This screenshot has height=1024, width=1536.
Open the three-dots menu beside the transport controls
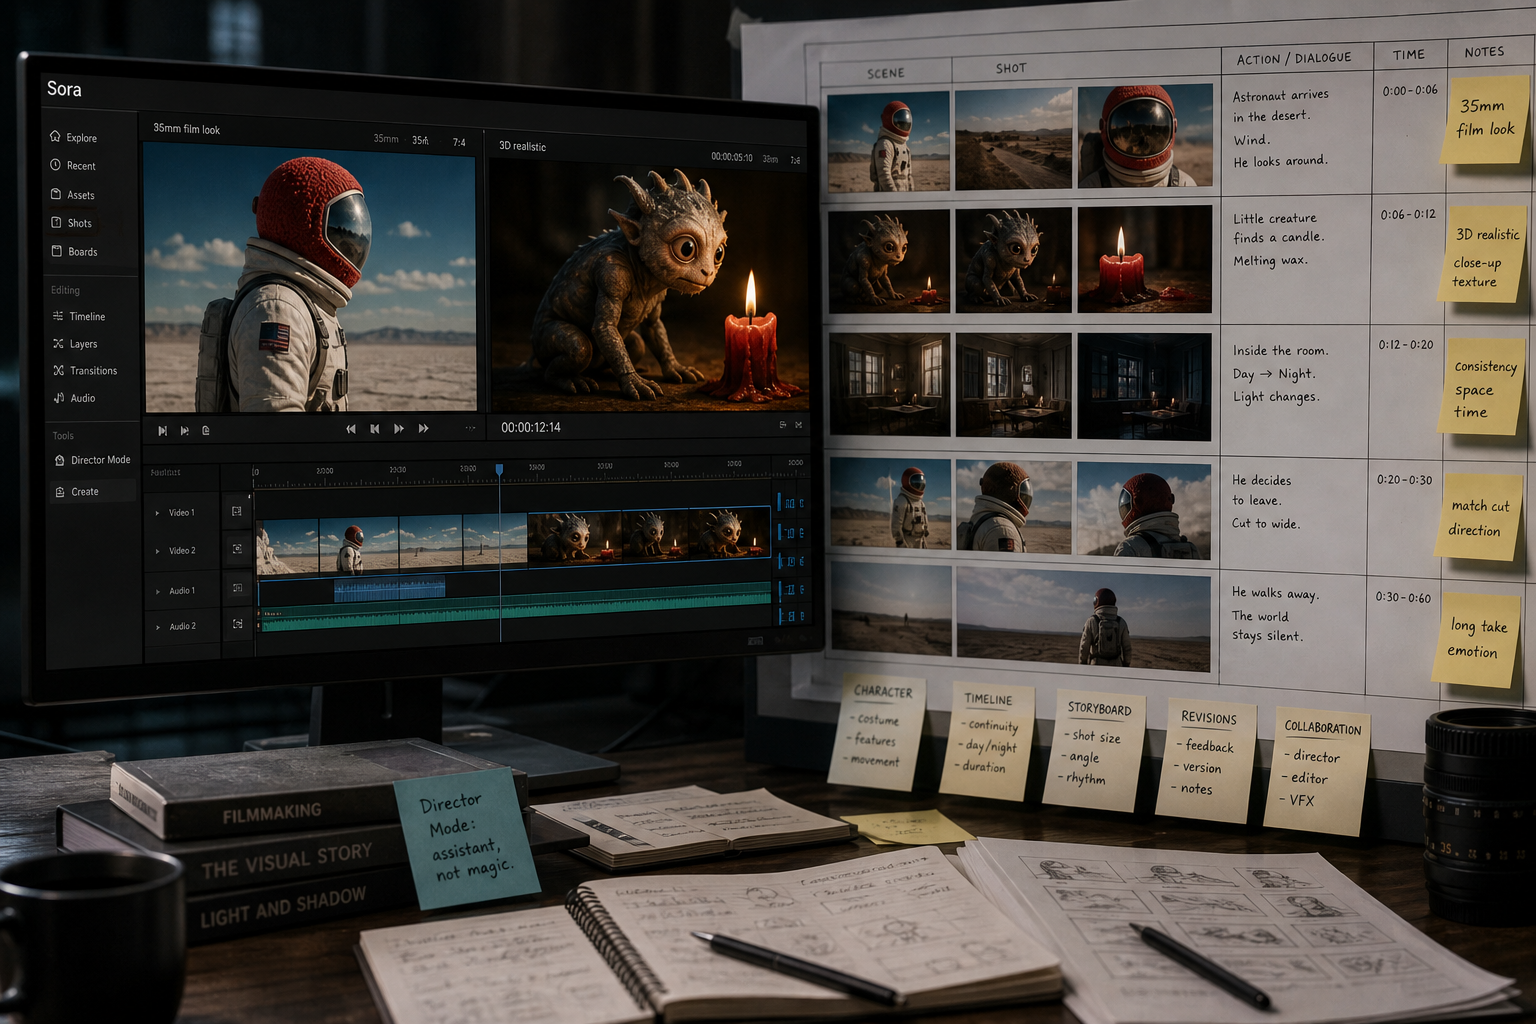[x=470, y=428]
